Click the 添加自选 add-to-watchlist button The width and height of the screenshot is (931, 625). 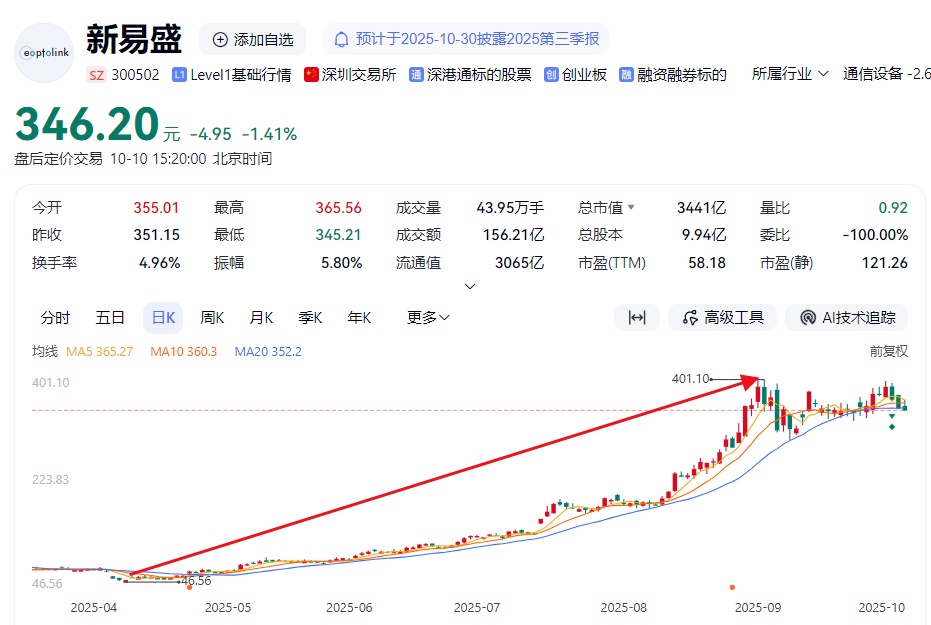tap(252, 39)
